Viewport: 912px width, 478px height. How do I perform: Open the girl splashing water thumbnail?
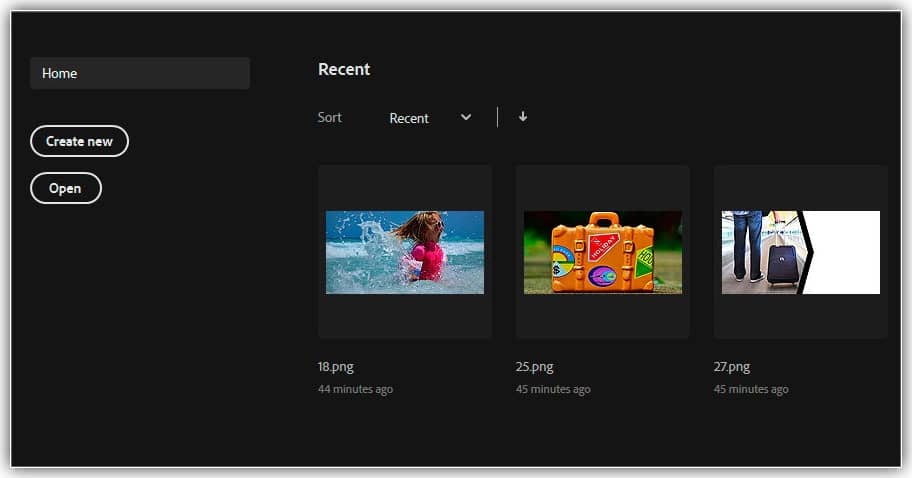[405, 252]
